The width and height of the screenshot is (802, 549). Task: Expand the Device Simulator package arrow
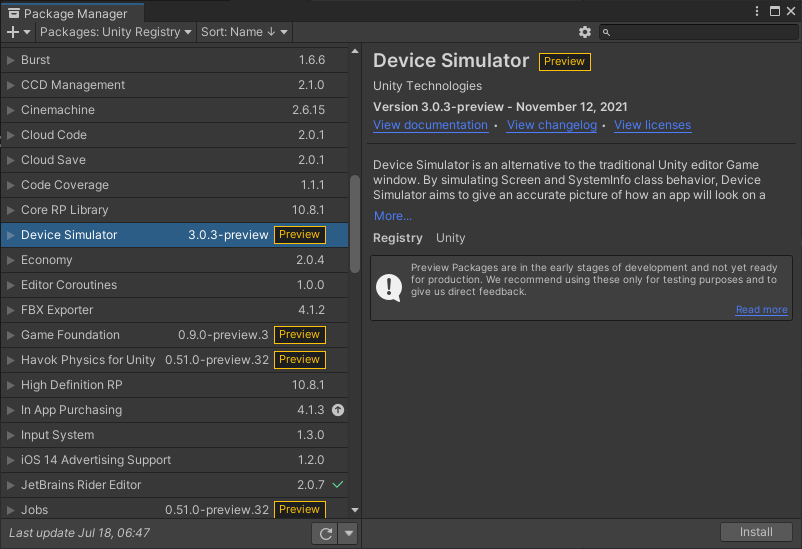click(10, 235)
